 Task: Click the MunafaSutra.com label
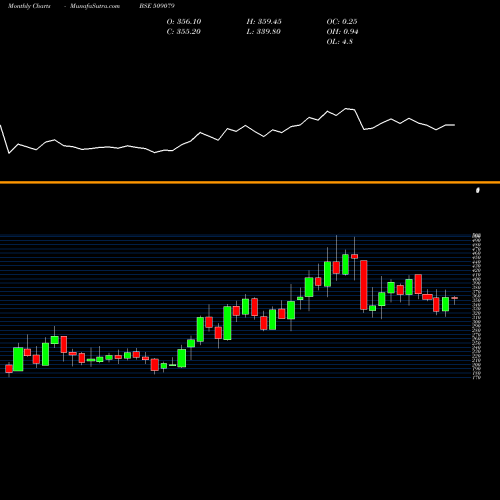pos(95,6)
